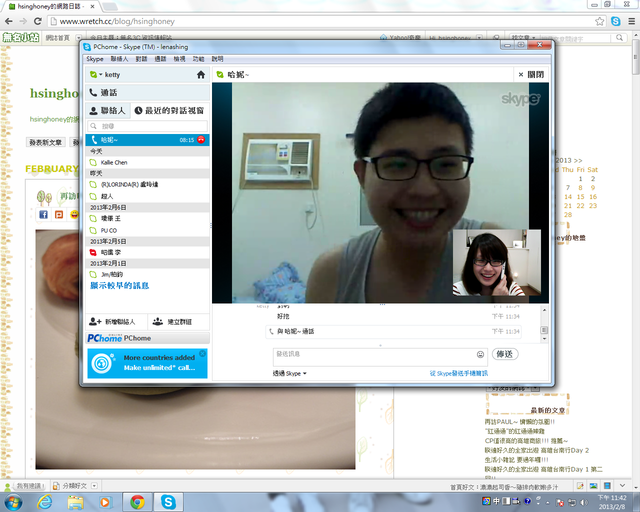Screen dimensions: 640x512
Task: Open the emoticon picker in message box
Action: coord(480,354)
